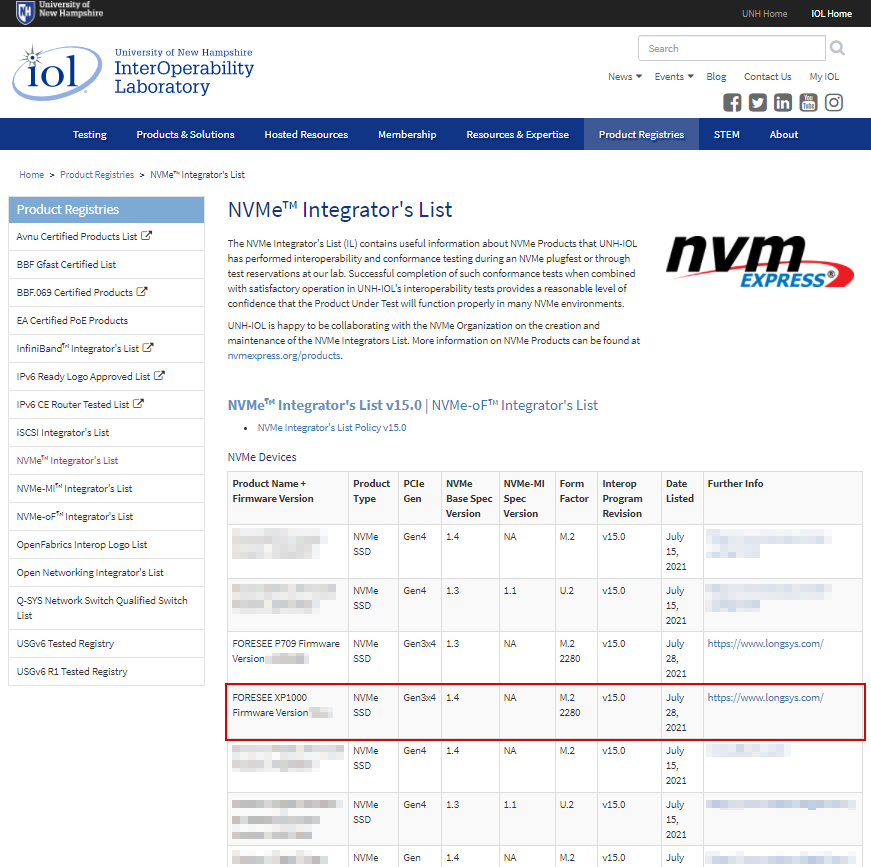Click the IOL InterOperability Laboratory logo

133,72
